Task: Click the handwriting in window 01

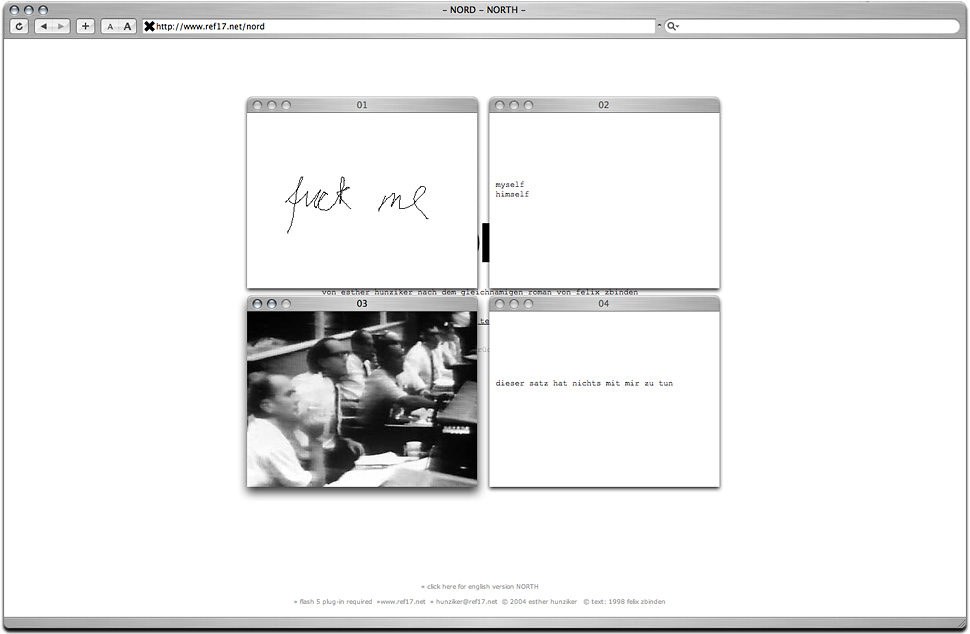Action: click(x=357, y=202)
